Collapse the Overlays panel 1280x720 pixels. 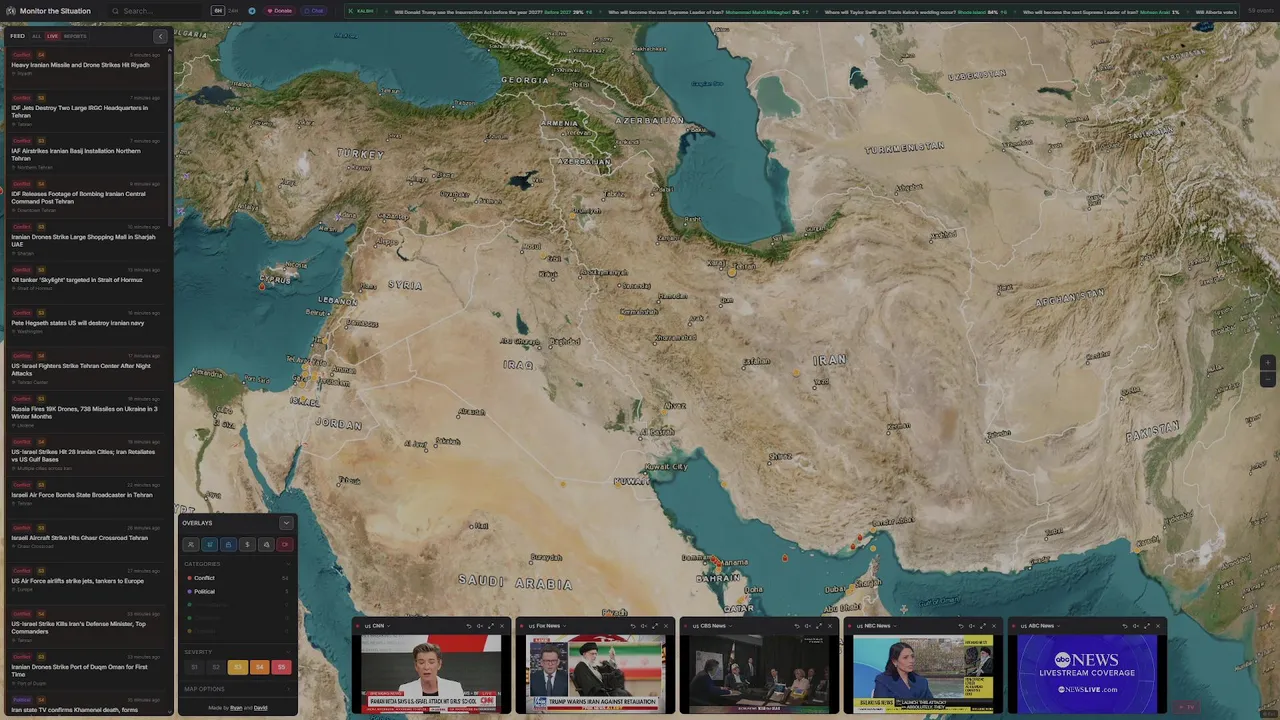pyautogui.click(x=286, y=523)
